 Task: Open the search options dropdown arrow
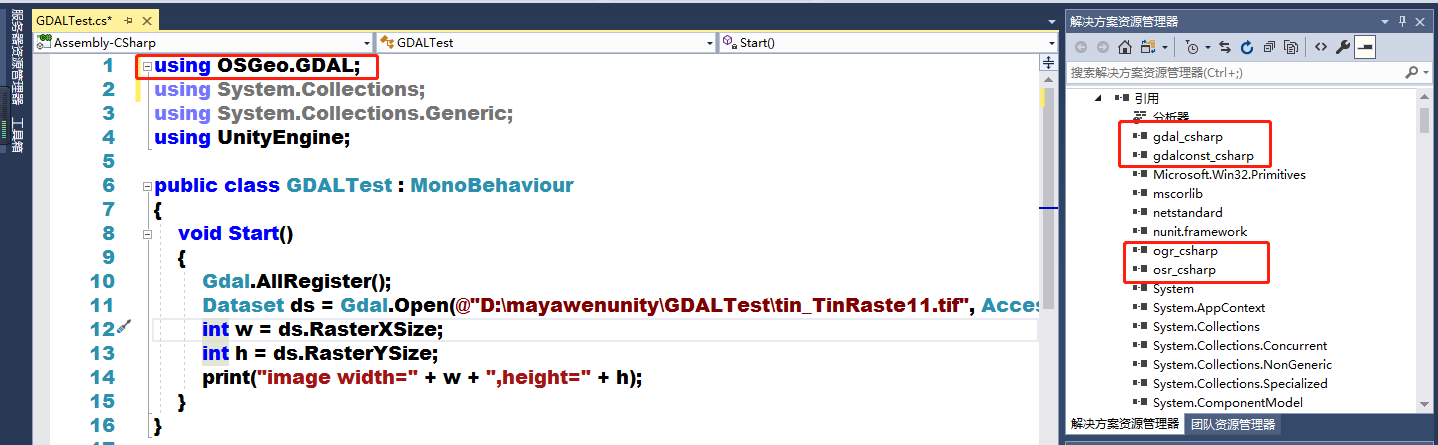pos(1425,72)
